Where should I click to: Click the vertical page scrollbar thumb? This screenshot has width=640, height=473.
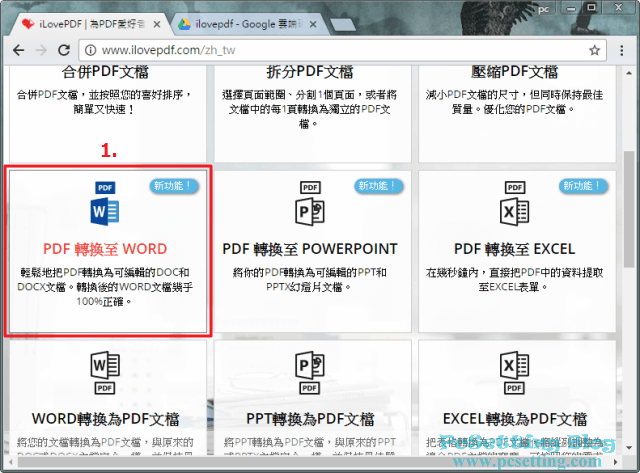(x=630, y=220)
